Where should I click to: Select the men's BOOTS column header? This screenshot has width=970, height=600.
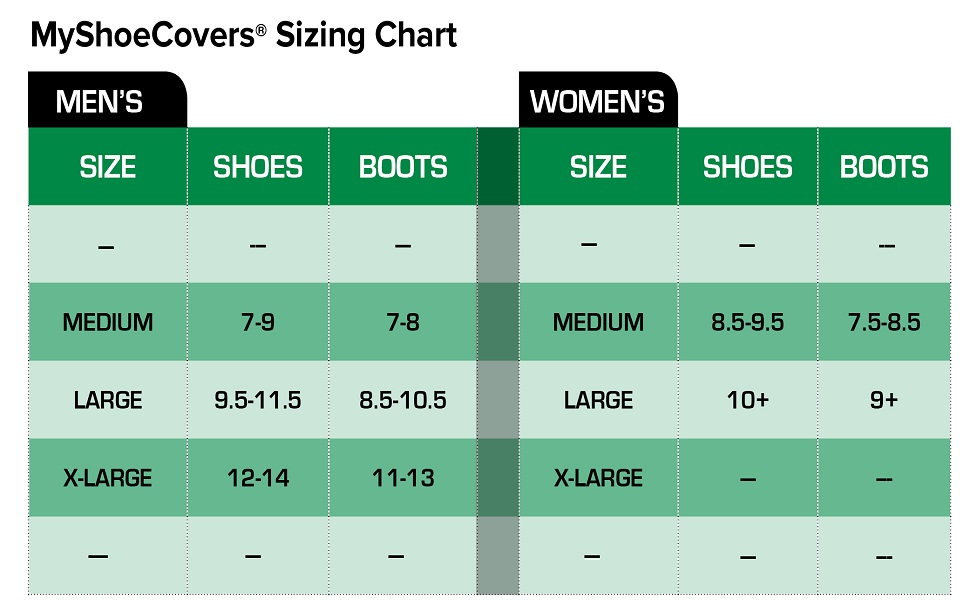tap(403, 167)
